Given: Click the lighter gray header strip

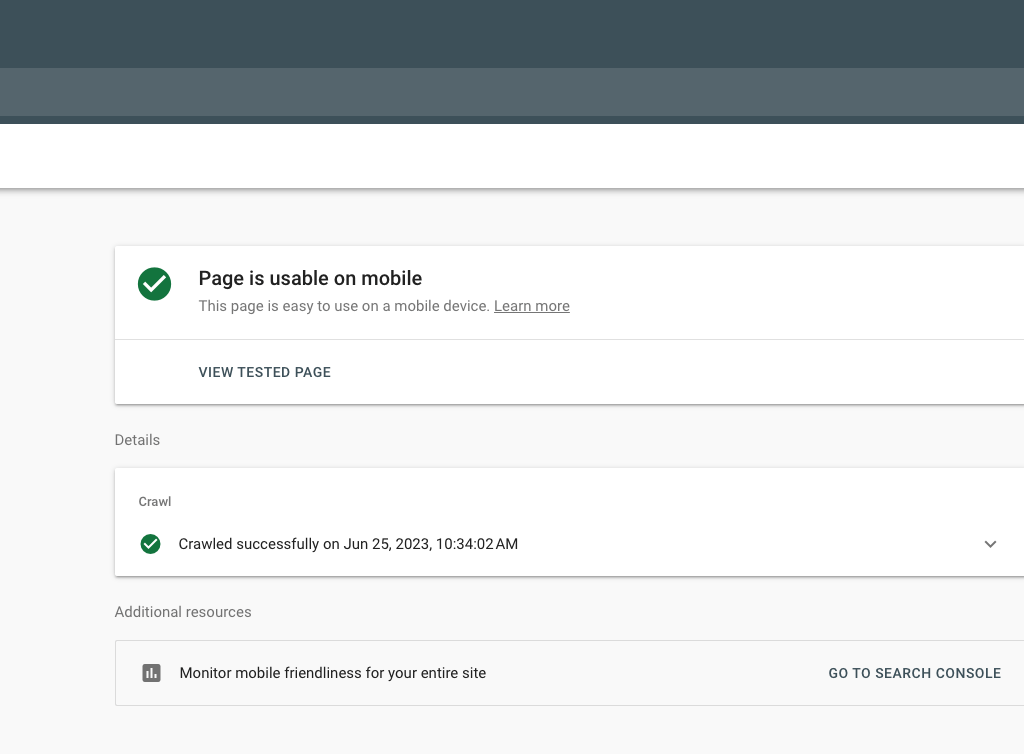Looking at the screenshot, I should click(x=512, y=92).
